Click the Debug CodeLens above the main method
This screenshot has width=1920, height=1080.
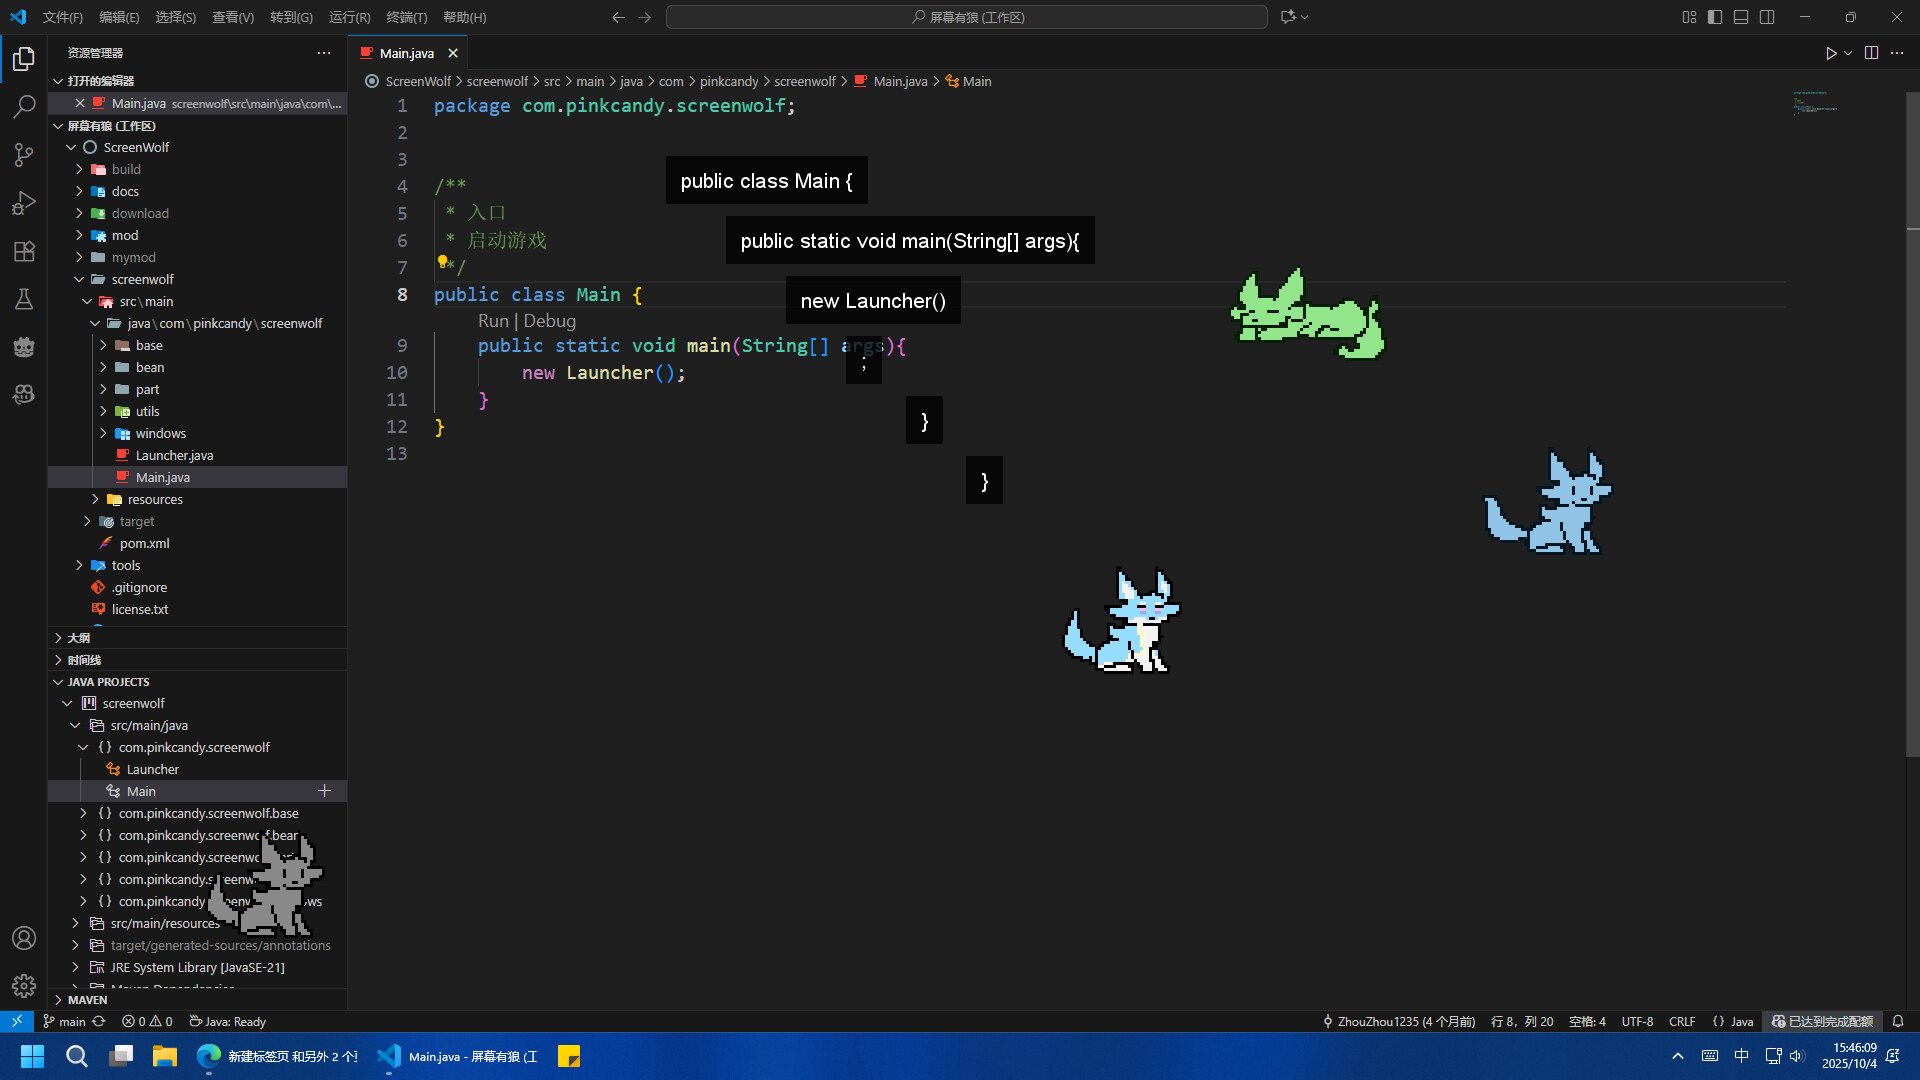[549, 320]
